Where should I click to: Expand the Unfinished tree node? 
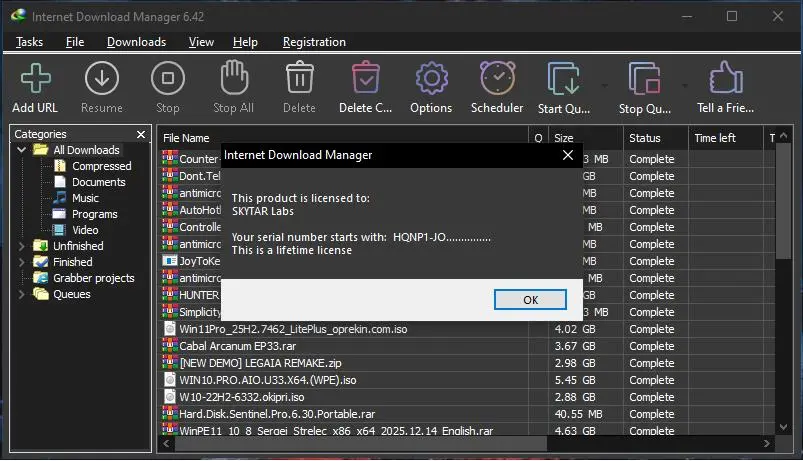pos(22,246)
